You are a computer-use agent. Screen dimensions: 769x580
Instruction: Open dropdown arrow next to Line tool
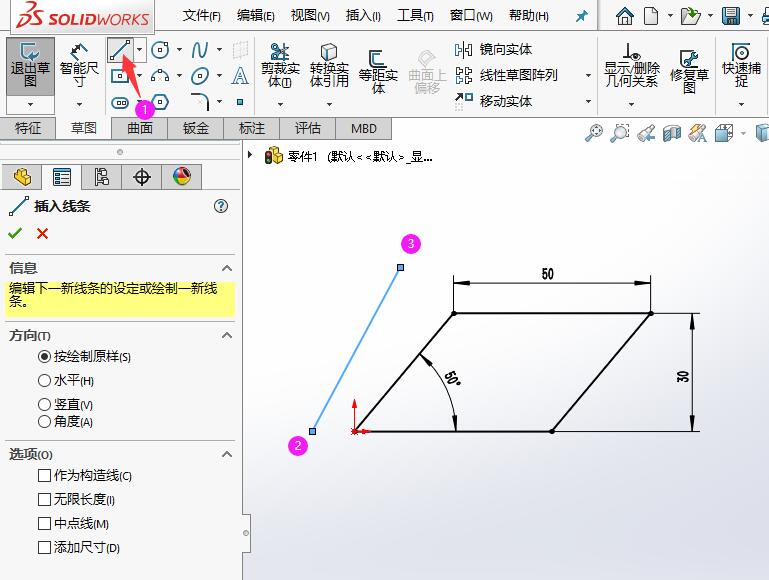pyautogui.click(x=140, y=50)
